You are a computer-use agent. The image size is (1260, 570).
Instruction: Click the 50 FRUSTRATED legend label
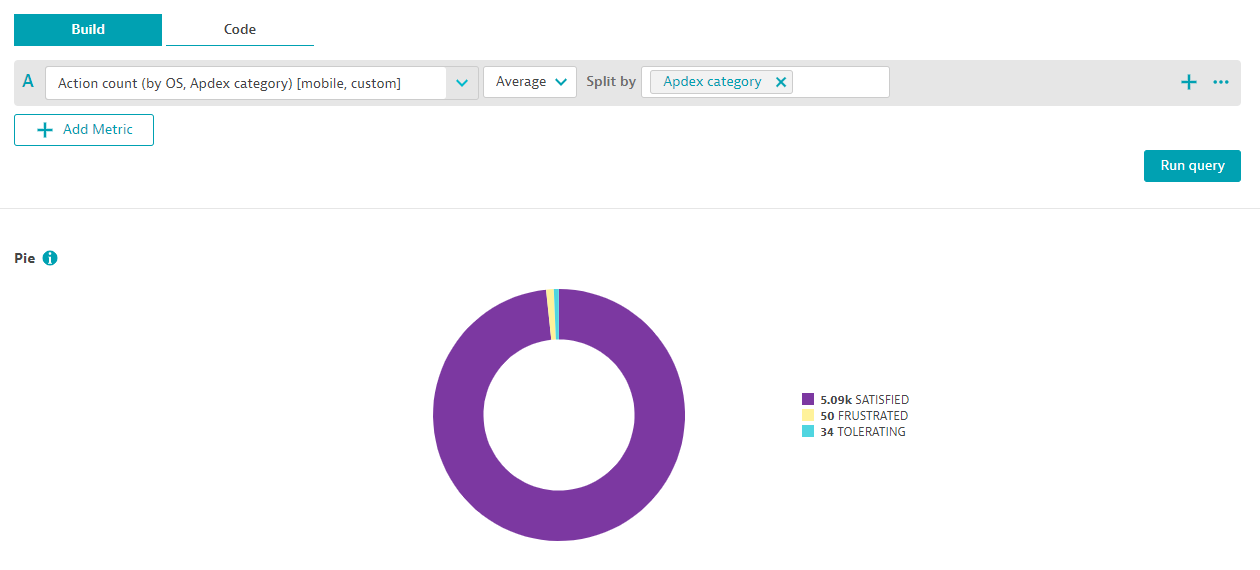pos(864,415)
